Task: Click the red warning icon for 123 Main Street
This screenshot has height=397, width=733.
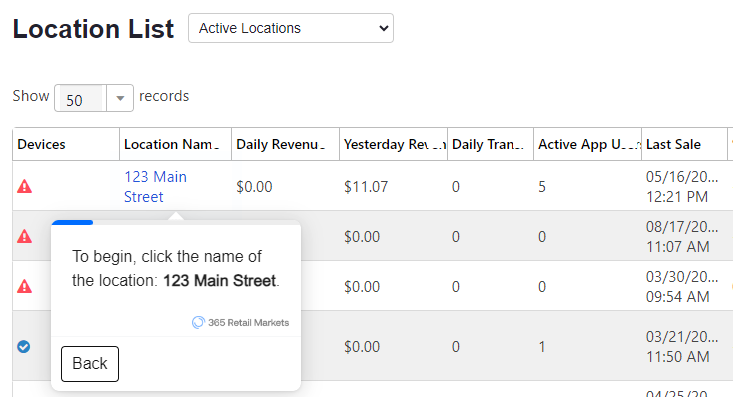Action: (x=24, y=187)
